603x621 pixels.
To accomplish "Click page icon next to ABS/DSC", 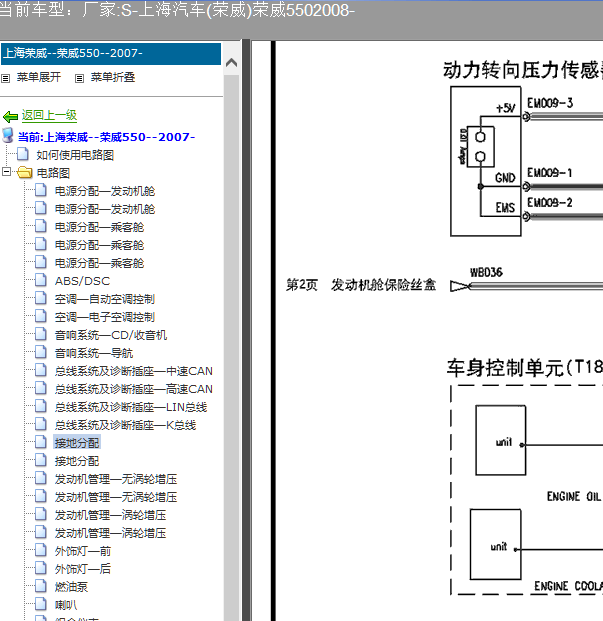I will 41,280.
